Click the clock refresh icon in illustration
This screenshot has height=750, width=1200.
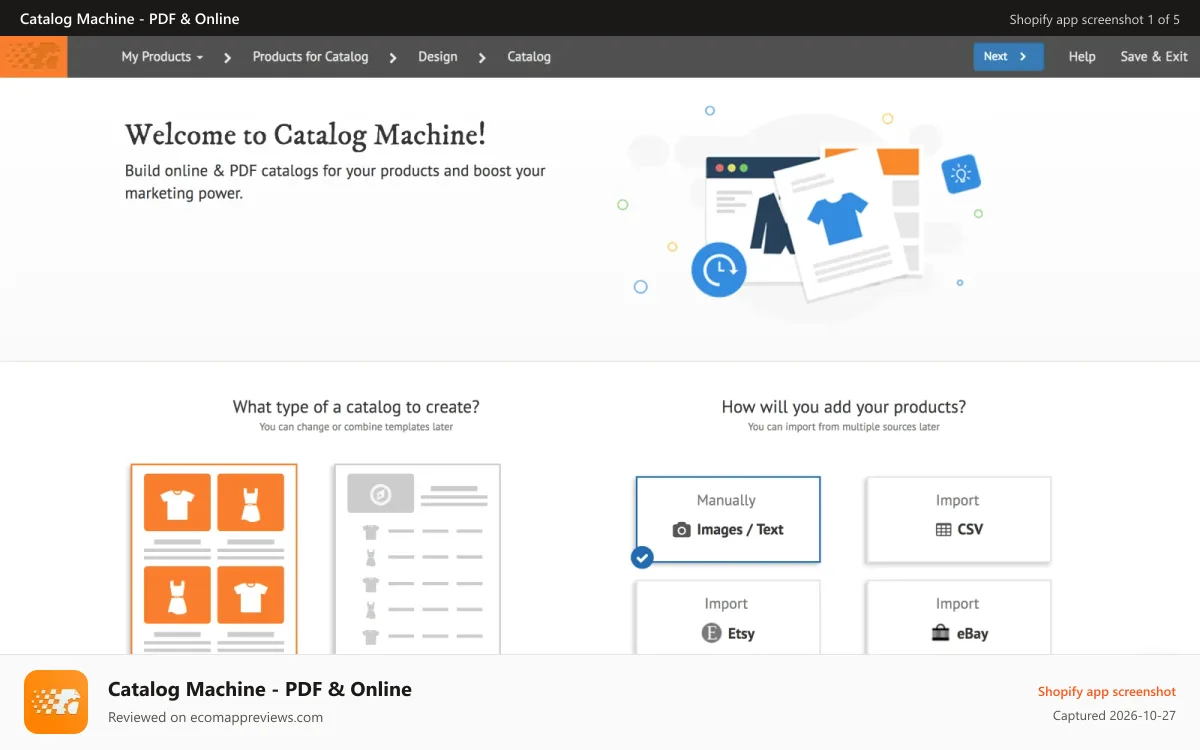718,269
